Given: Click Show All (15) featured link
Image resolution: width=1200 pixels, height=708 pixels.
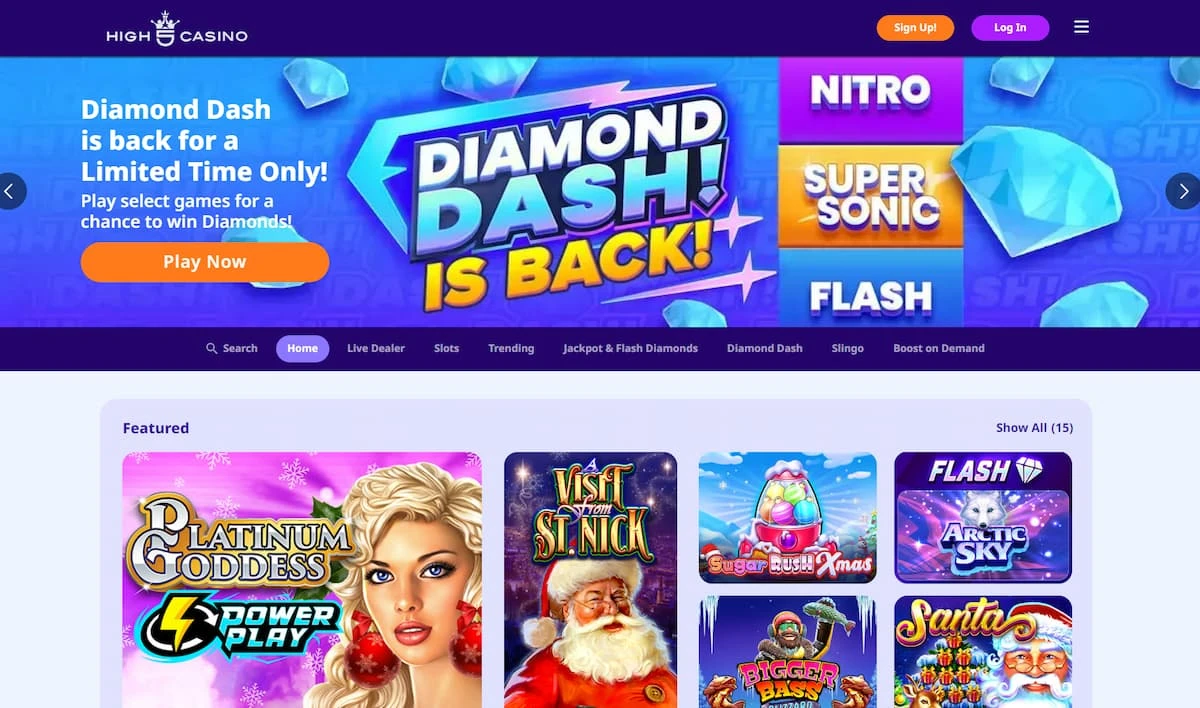Looking at the screenshot, I should coord(1034,427).
